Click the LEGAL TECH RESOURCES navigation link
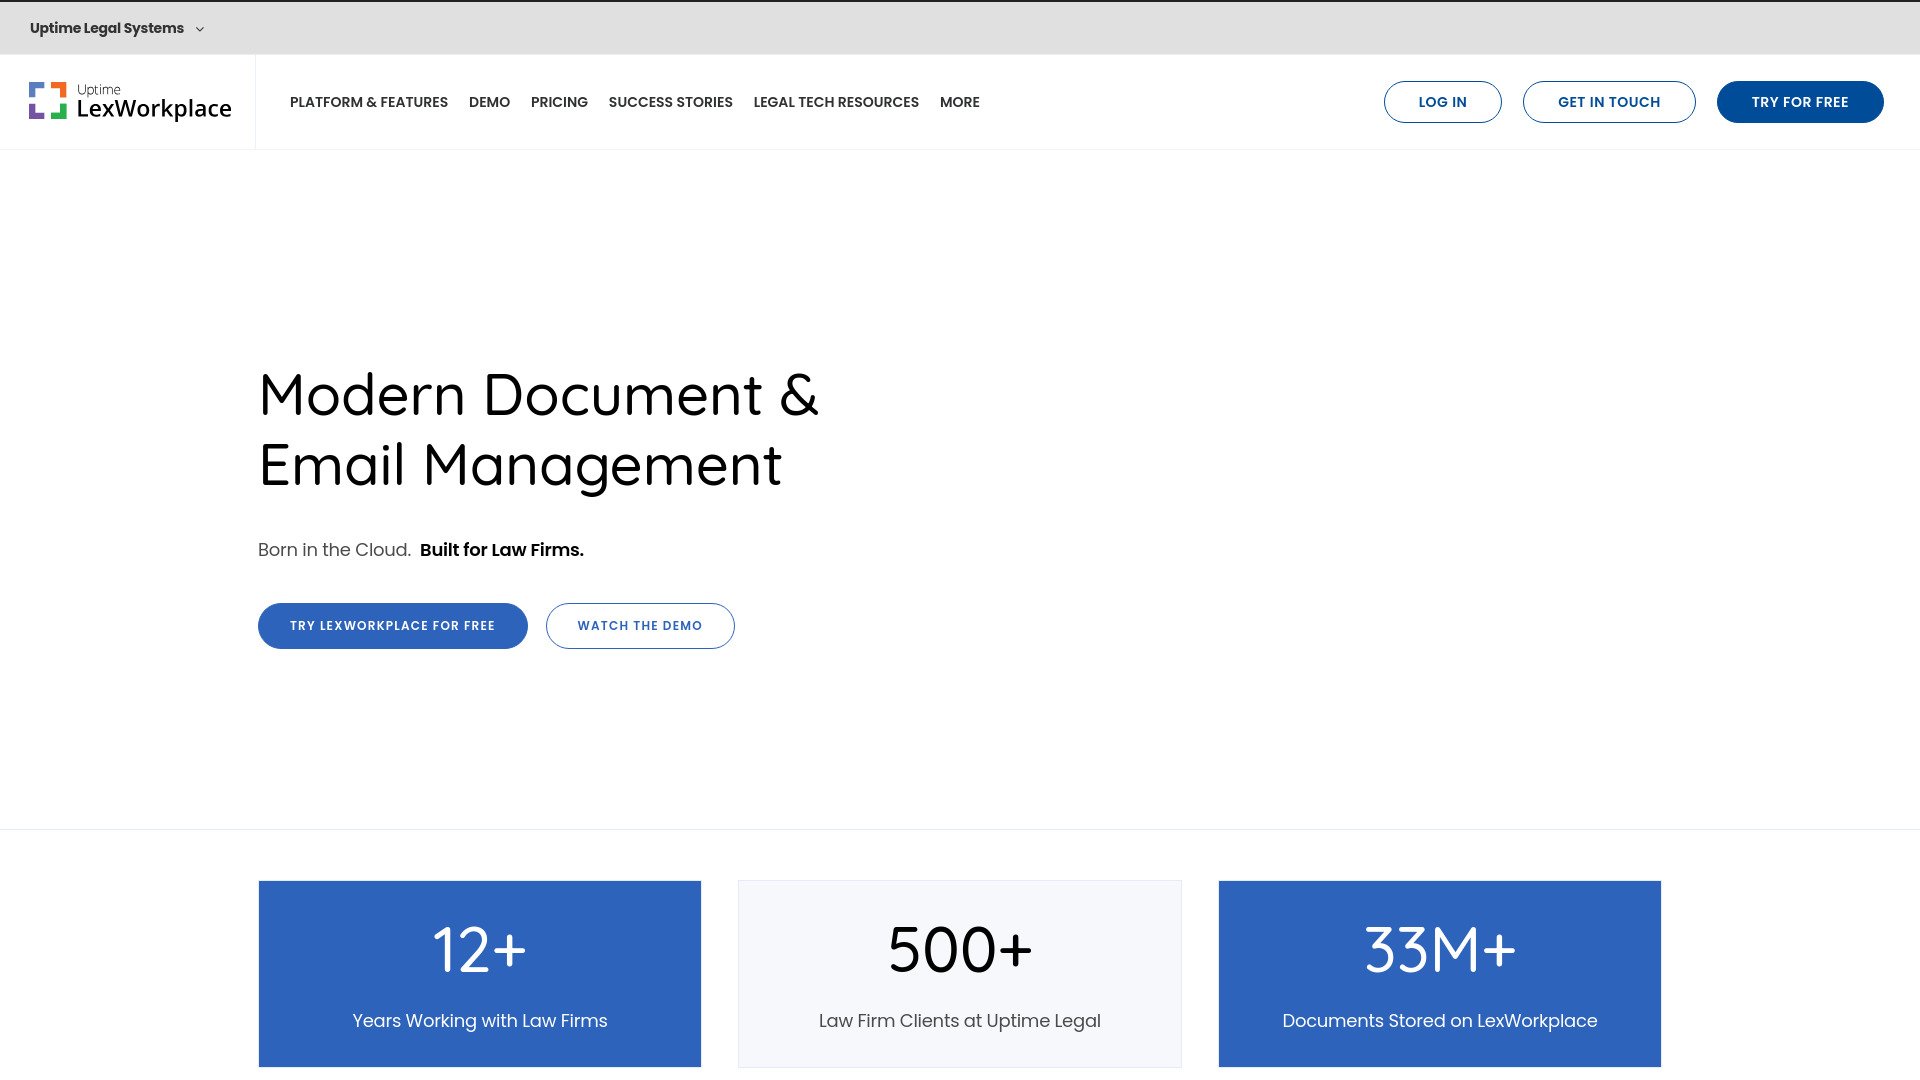This screenshot has height=1080, width=1920. click(x=836, y=102)
